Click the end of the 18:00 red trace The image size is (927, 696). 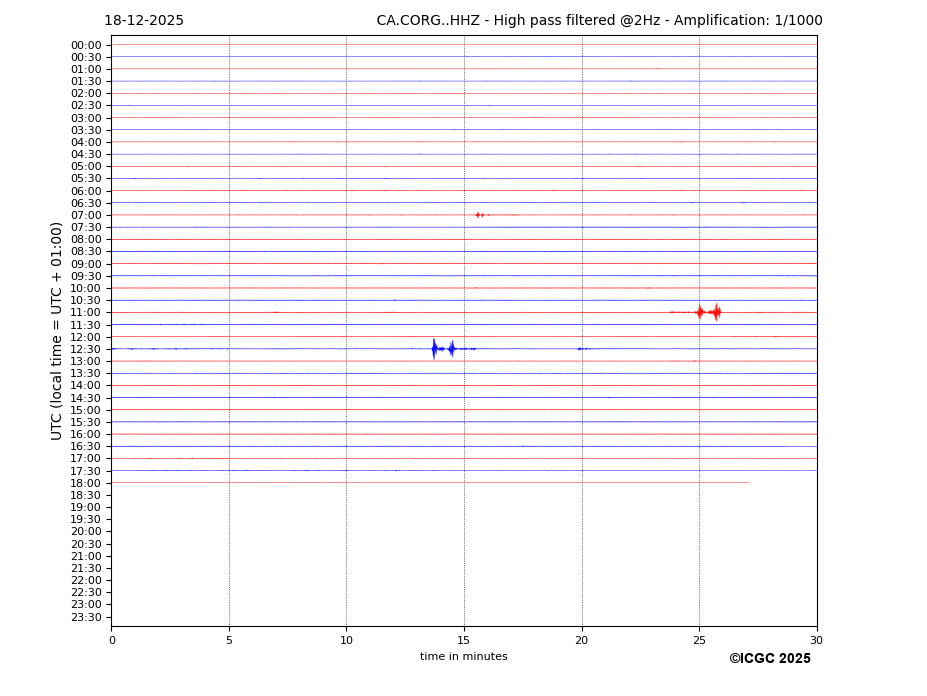pyautogui.click(x=748, y=482)
